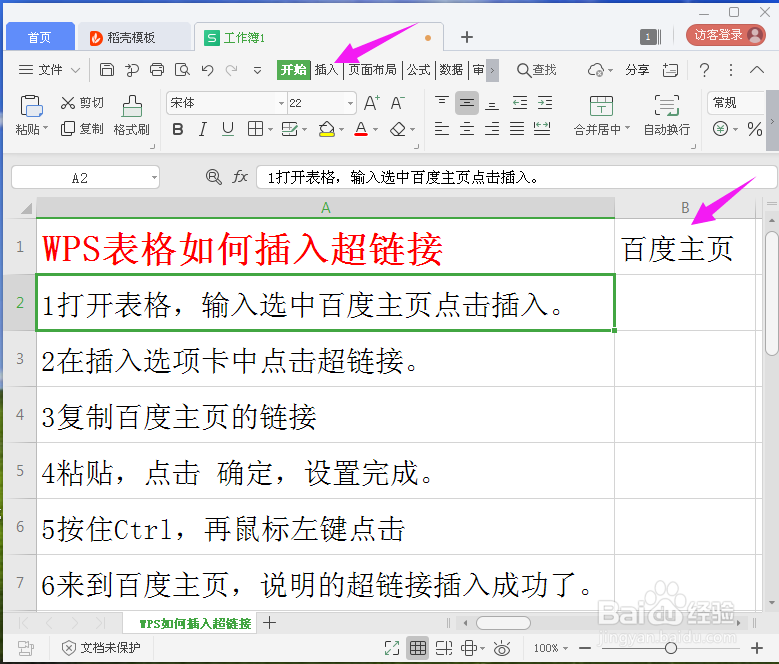Increase font size with A+ icon
Viewport: 779px width, 664px height.
(x=372, y=103)
